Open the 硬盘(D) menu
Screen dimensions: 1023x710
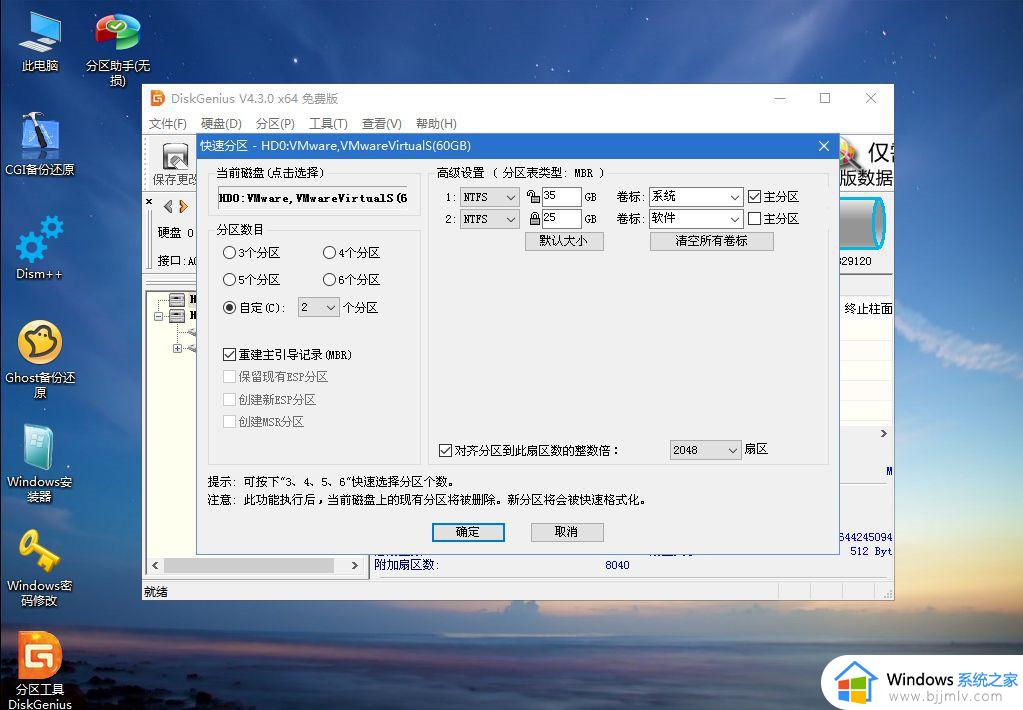tap(221, 124)
